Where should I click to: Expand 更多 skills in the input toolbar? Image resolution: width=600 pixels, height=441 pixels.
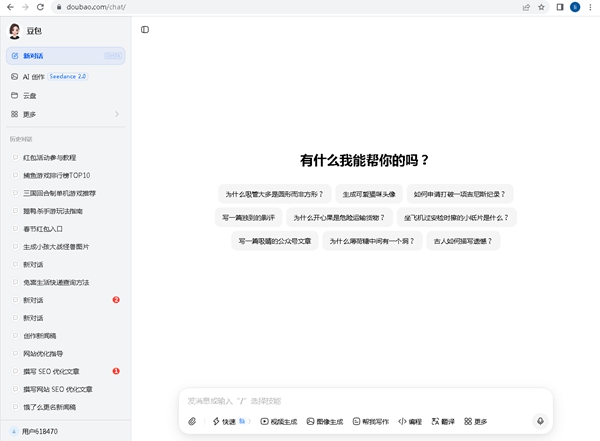(476, 422)
